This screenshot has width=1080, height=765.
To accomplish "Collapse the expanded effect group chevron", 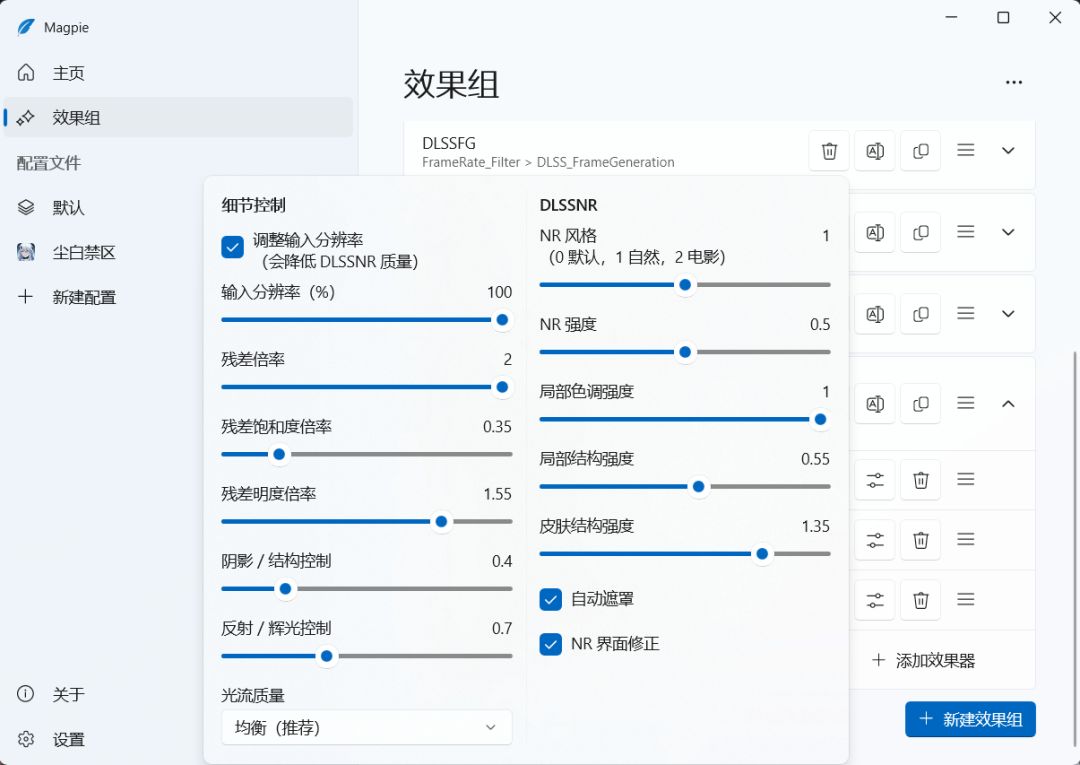I will (1008, 404).
